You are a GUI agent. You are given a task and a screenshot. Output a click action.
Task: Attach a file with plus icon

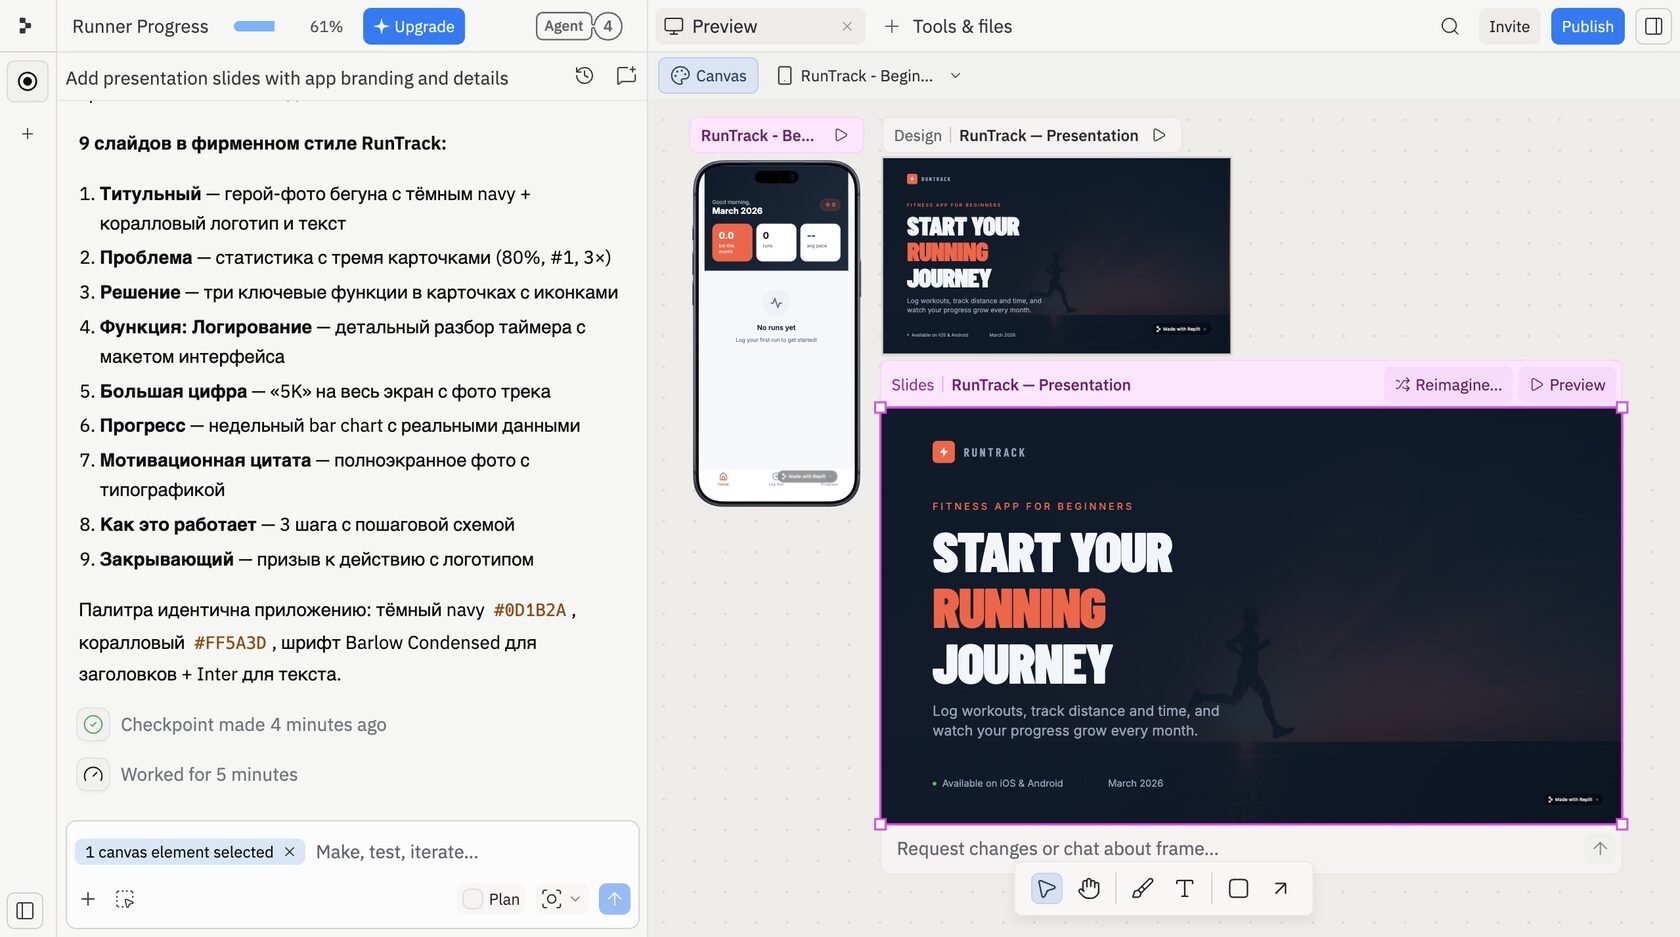(88, 899)
